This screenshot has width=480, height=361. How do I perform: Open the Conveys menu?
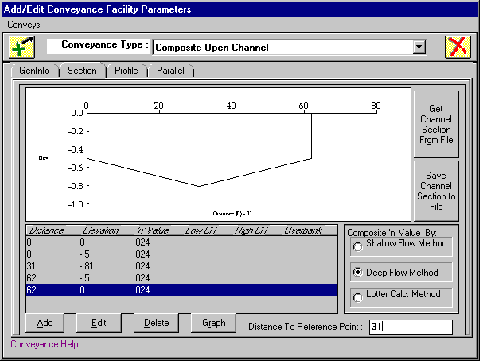pos(24,25)
